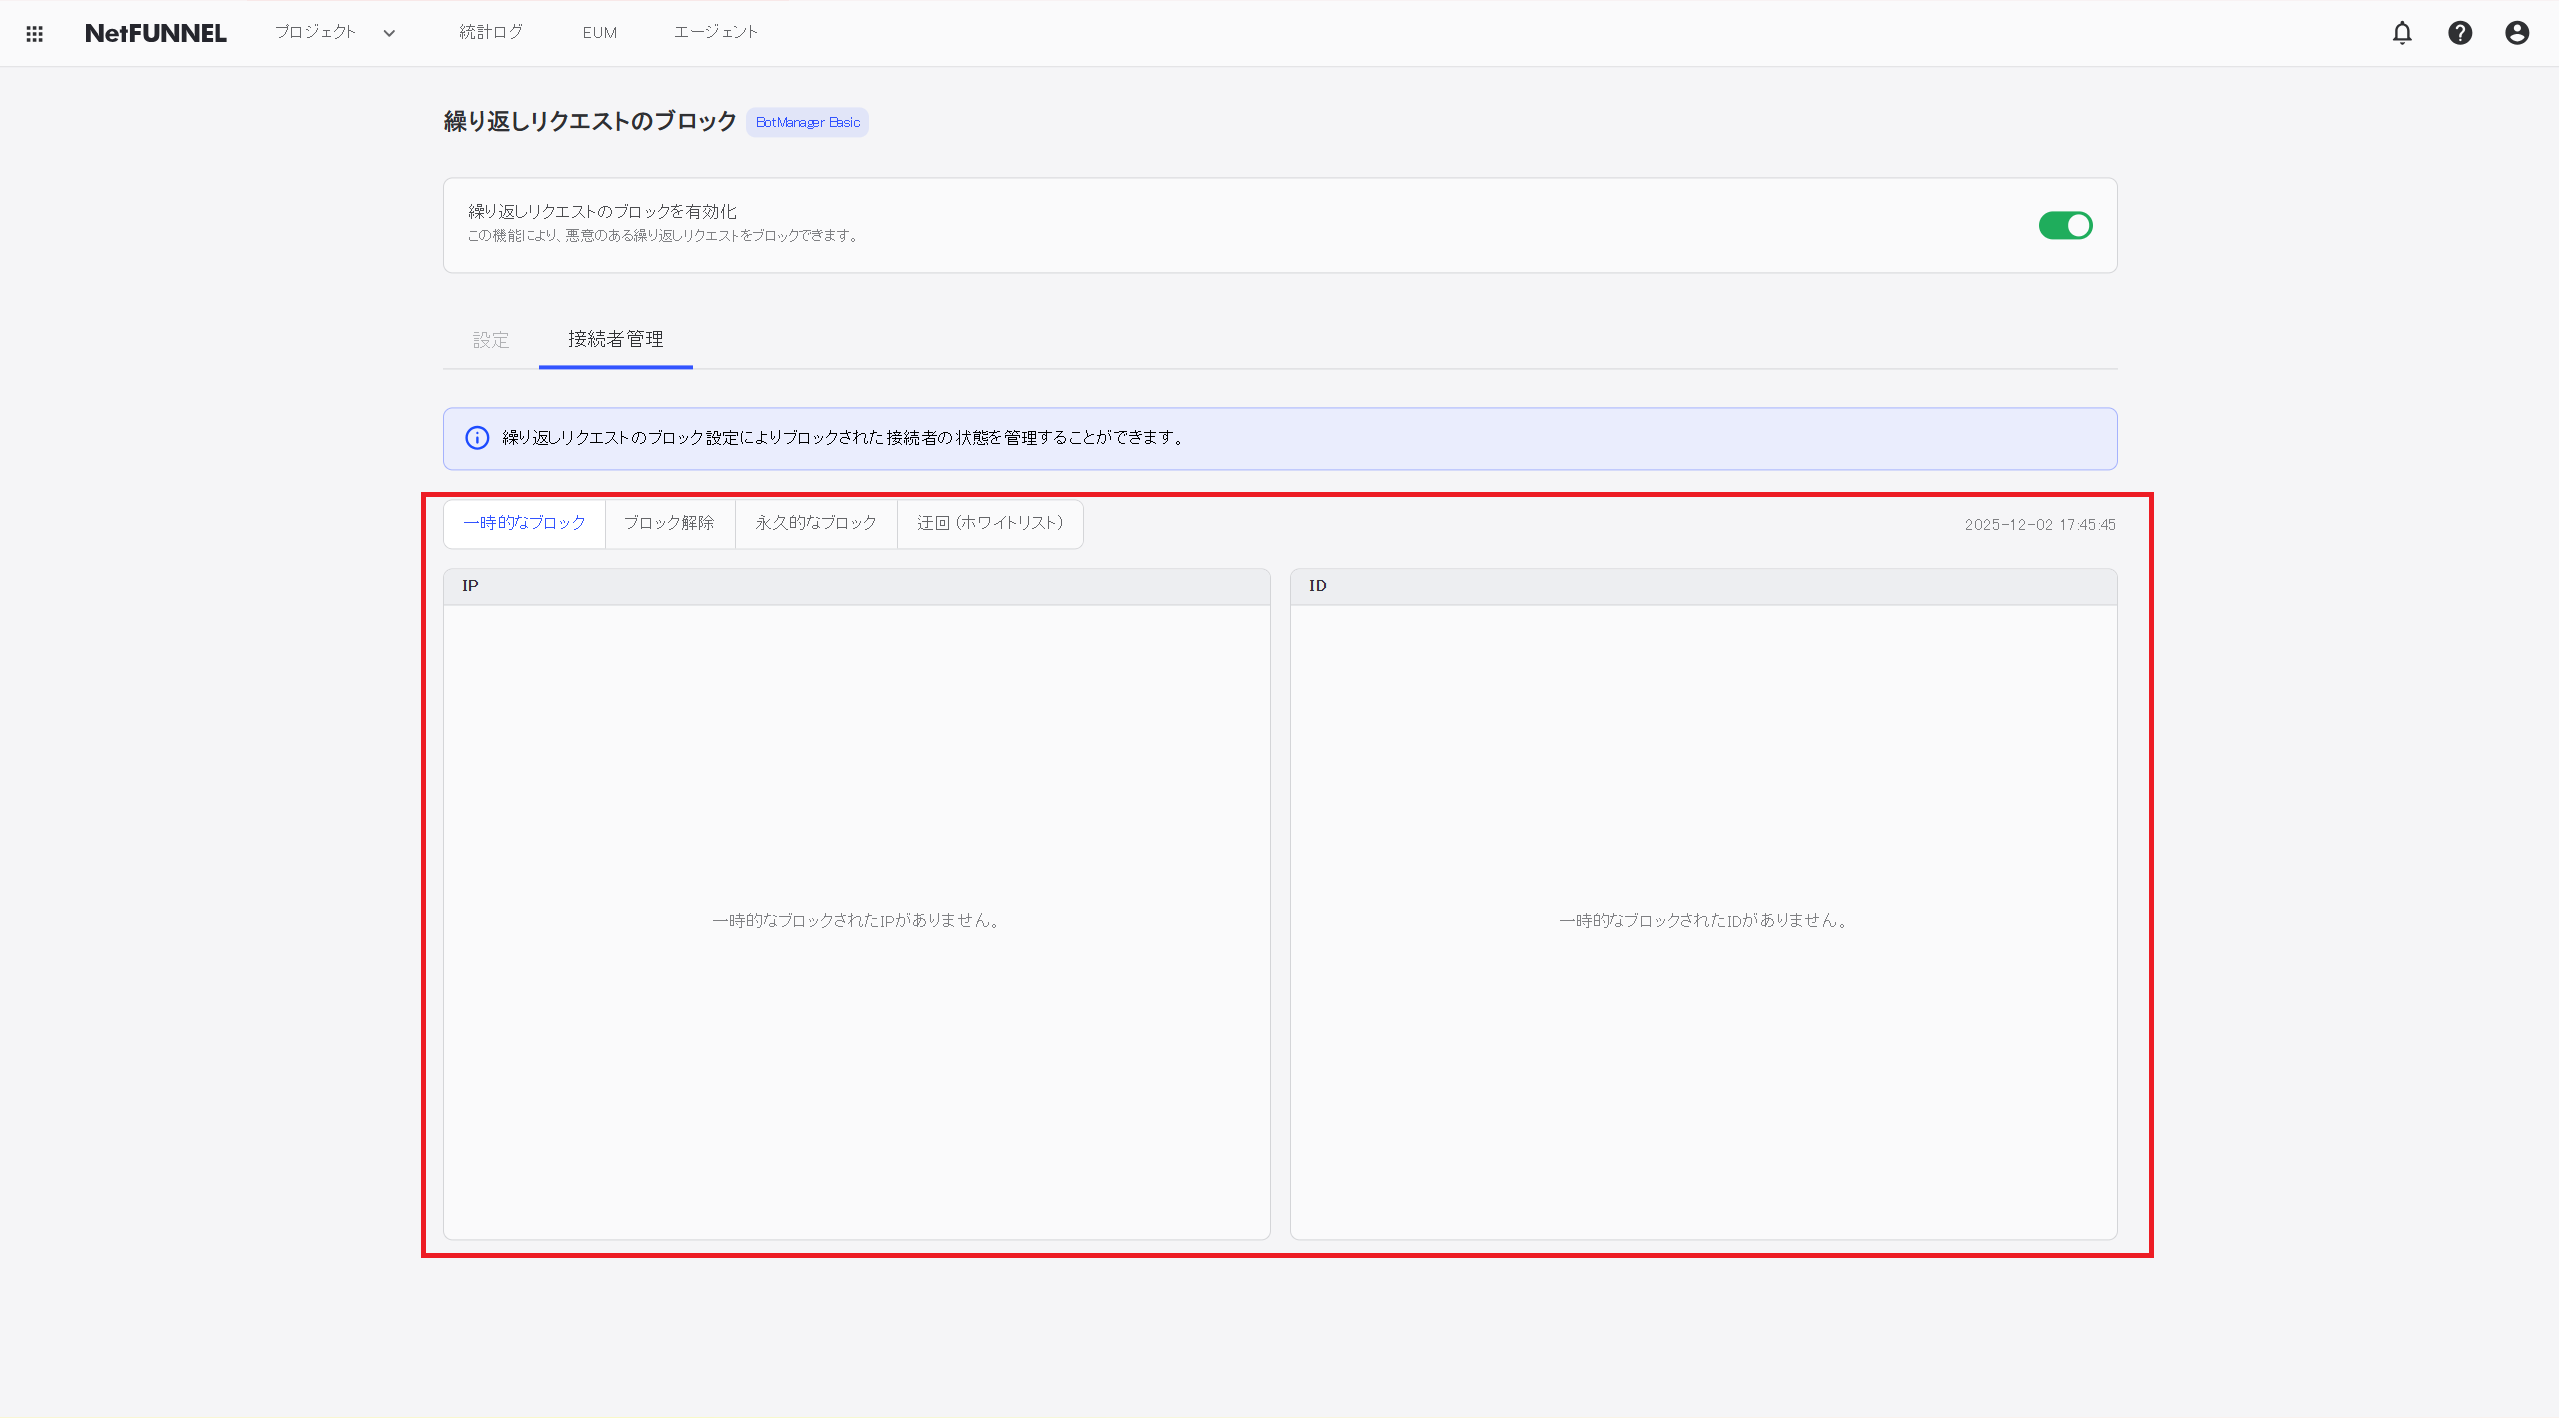Image resolution: width=2559 pixels, height=1418 pixels.
Task: Open the notifications bell
Action: 2402,33
